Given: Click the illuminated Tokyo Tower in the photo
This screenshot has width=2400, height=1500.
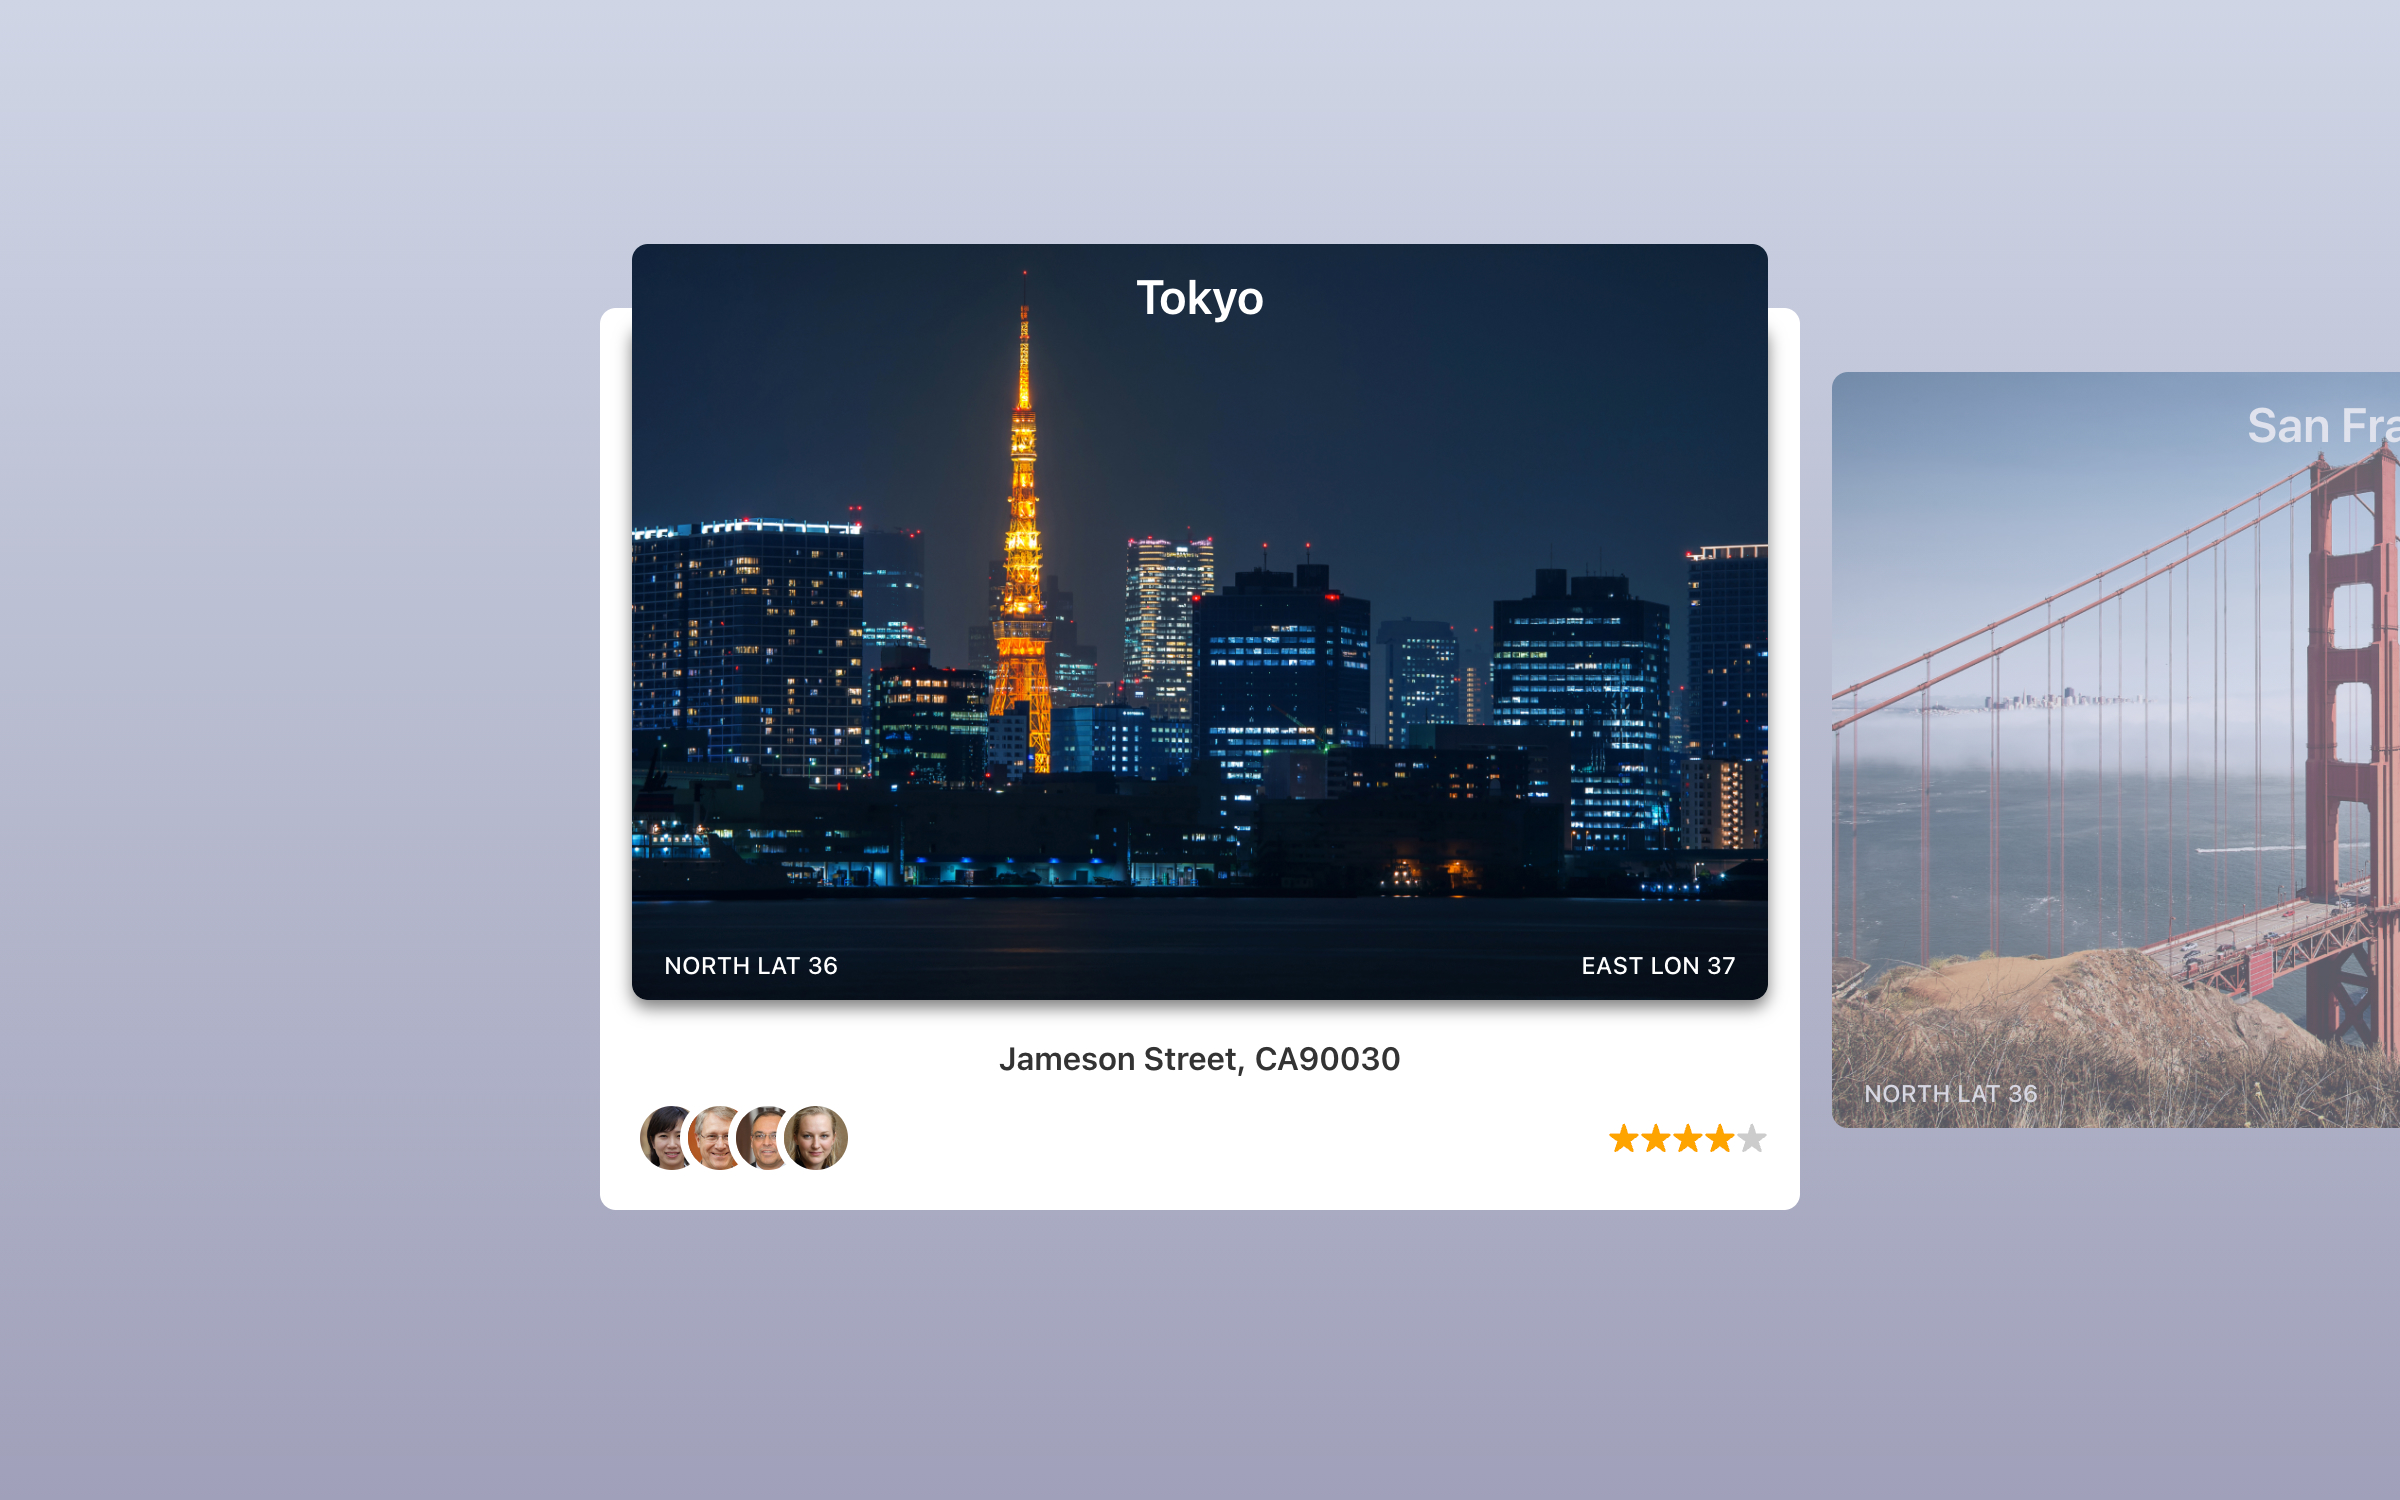Looking at the screenshot, I should pyautogui.click(x=1023, y=560).
